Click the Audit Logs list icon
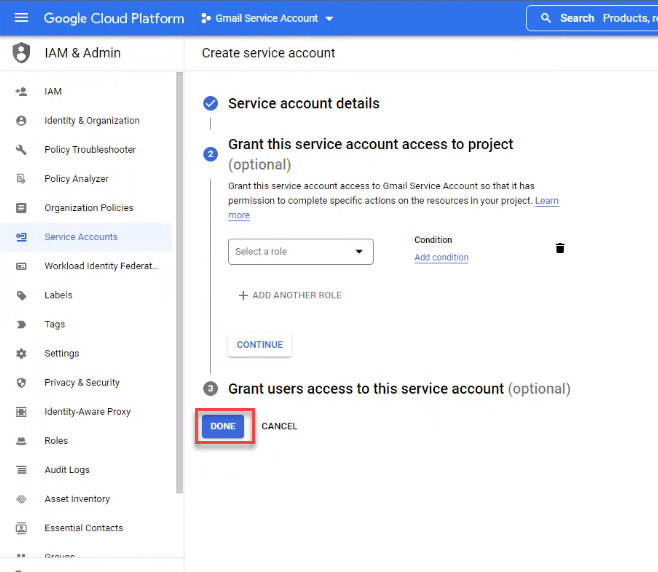Screen dimensions: 658x572 pos(21,470)
